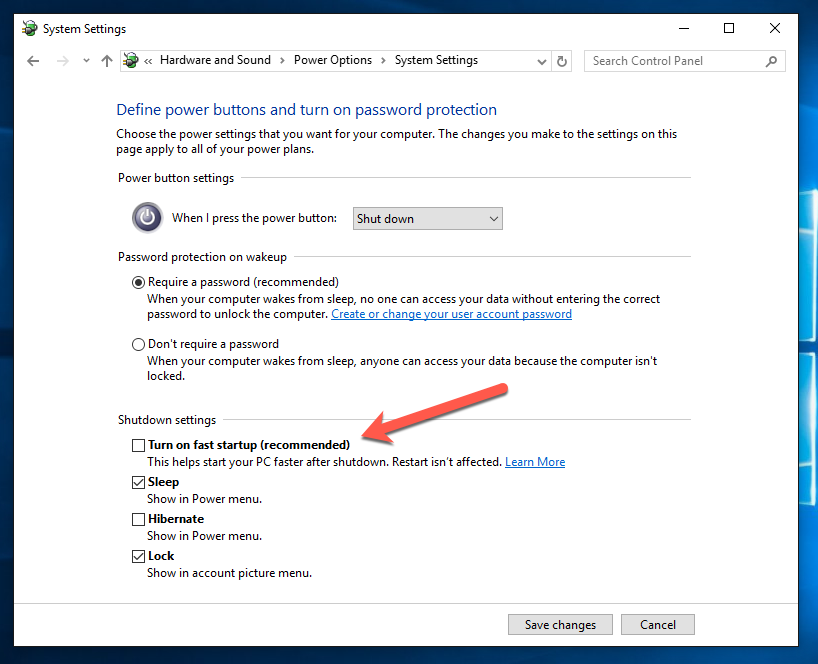Enable the Hibernate checkbox

pyautogui.click(x=139, y=519)
